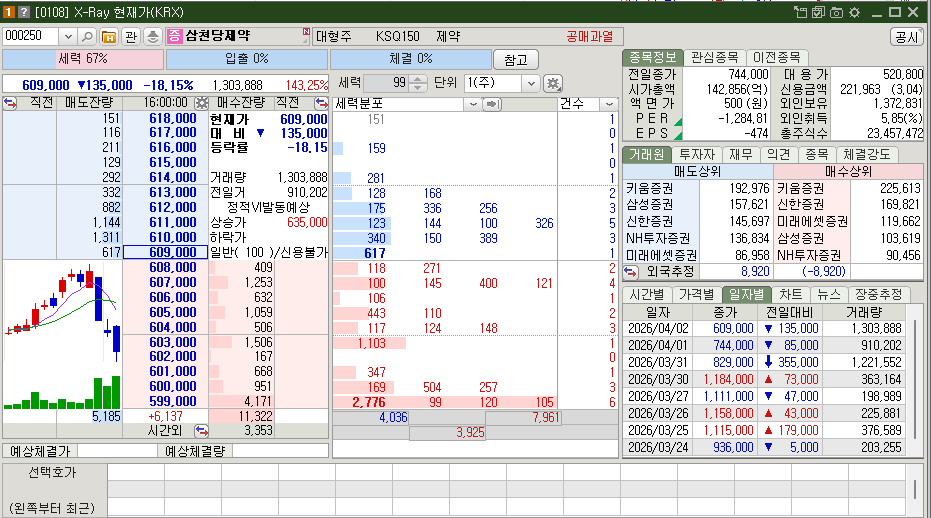931x518 pixels.
Task: Click swap arrows icon left of 외국추정
Action: [631, 271]
